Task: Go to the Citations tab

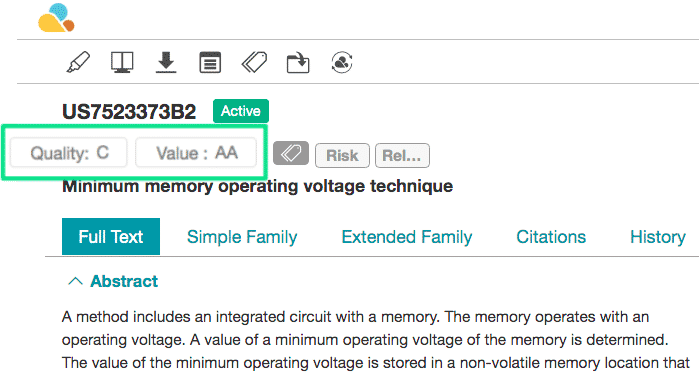Action: tap(551, 237)
